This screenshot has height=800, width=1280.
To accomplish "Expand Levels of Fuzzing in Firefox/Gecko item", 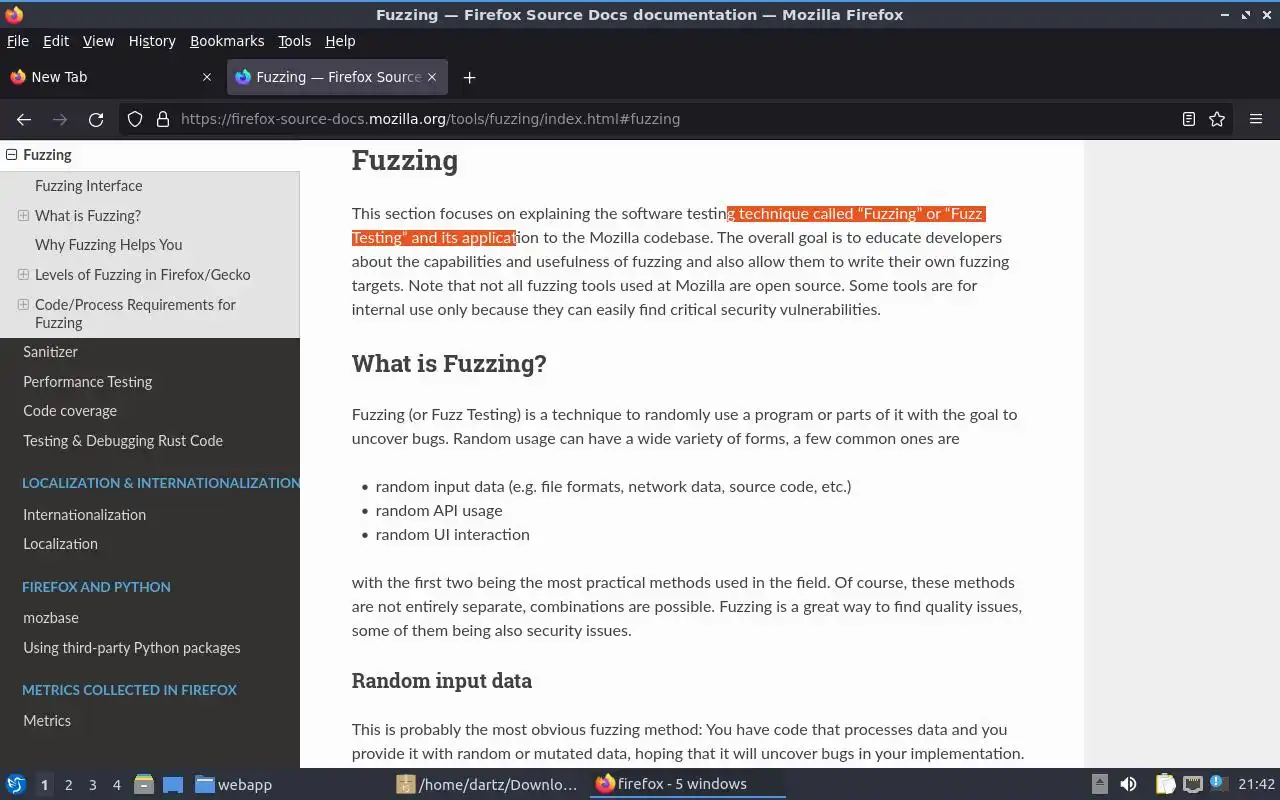I will (x=23, y=274).
